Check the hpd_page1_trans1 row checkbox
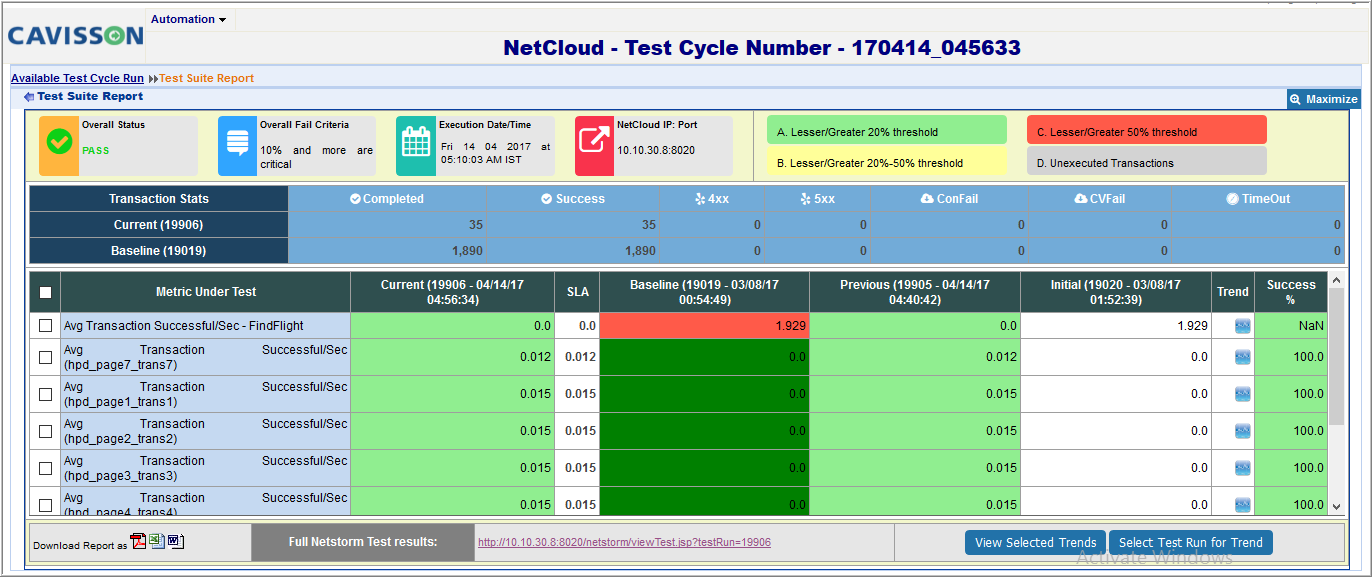 pyautogui.click(x=45, y=394)
